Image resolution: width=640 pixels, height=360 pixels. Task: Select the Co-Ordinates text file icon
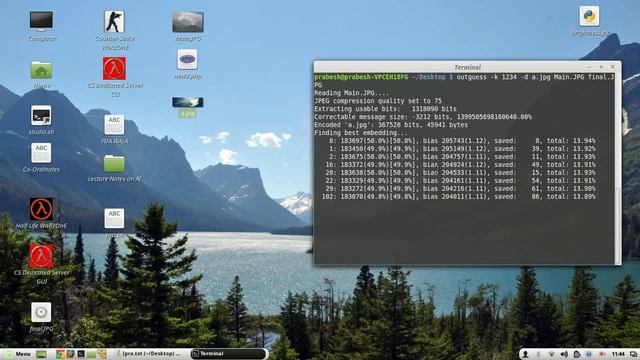pos(41,153)
